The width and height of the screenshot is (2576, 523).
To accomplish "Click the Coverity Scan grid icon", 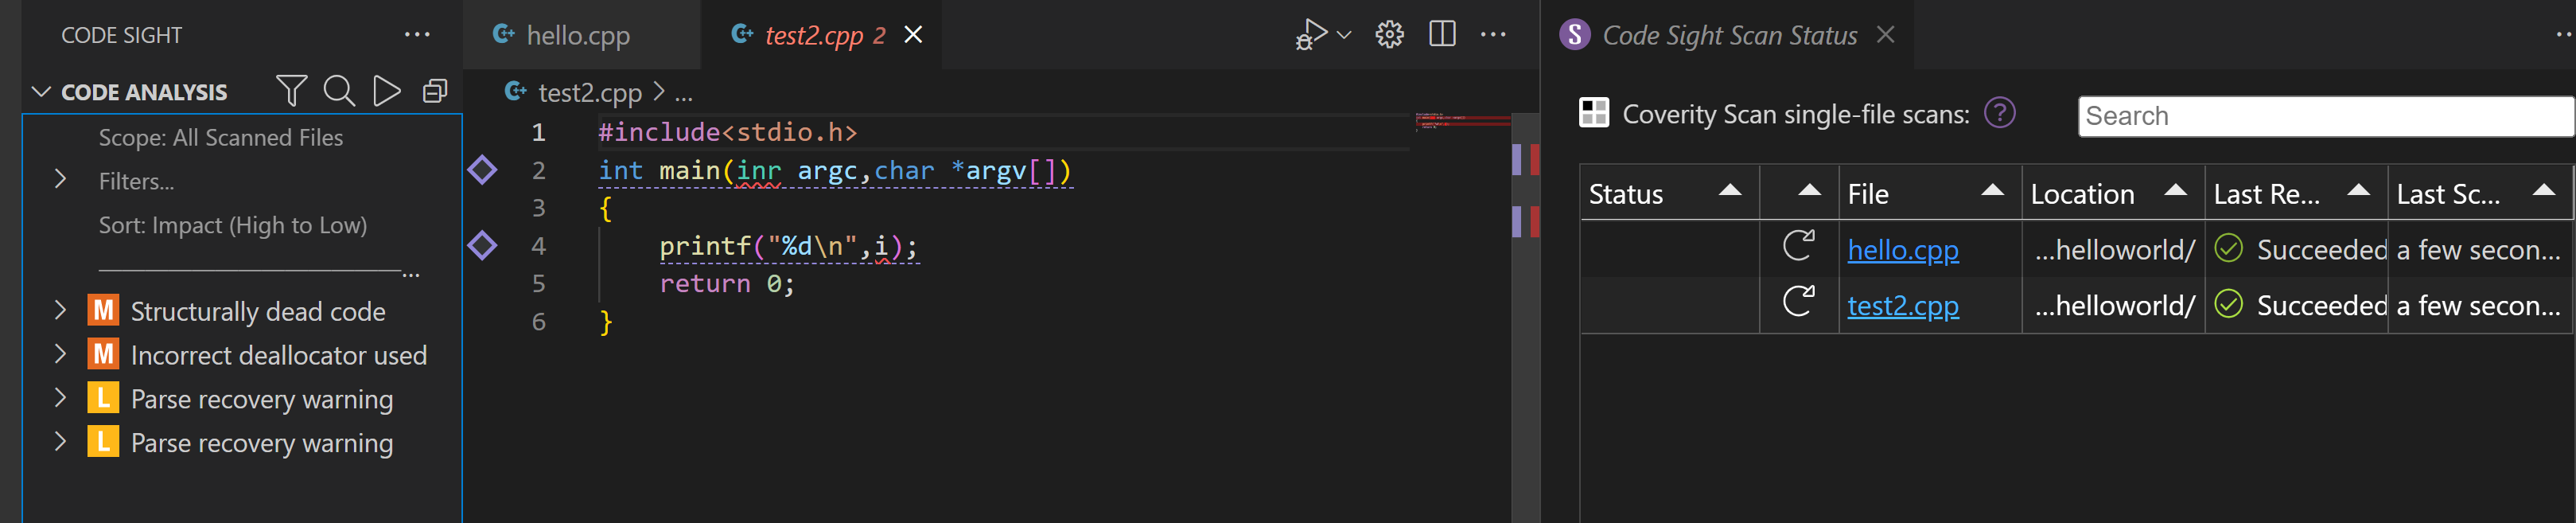I will 1594,112.
